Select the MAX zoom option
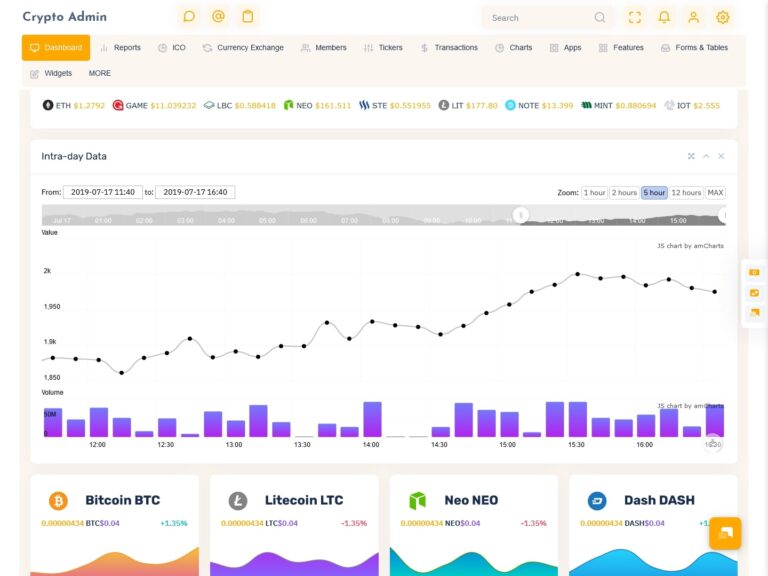The width and height of the screenshot is (768, 576). tap(715, 192)
